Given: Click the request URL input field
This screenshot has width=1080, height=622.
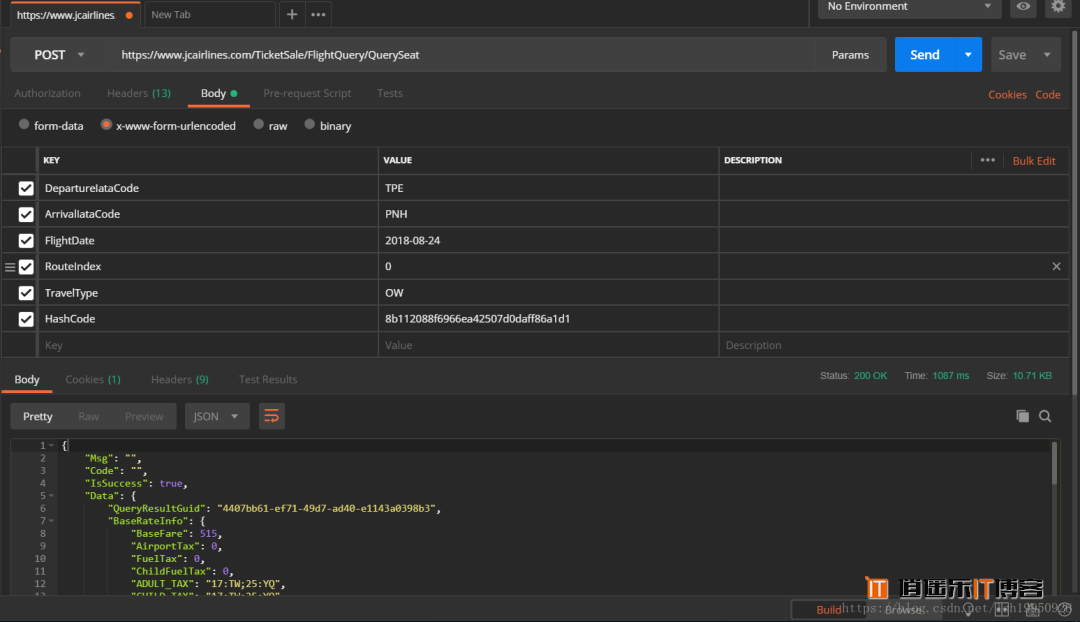Looking at the screenshot, I should coord(464,54).
